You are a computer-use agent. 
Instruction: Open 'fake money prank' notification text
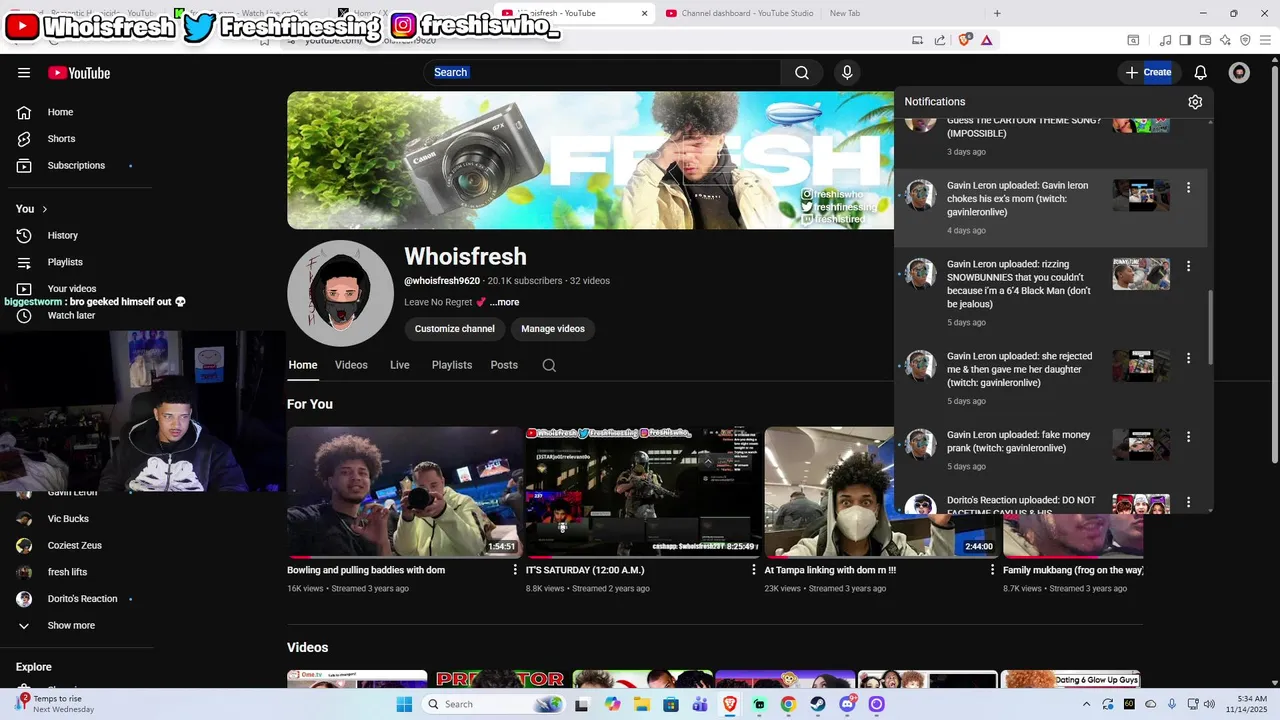point(1018,442)
